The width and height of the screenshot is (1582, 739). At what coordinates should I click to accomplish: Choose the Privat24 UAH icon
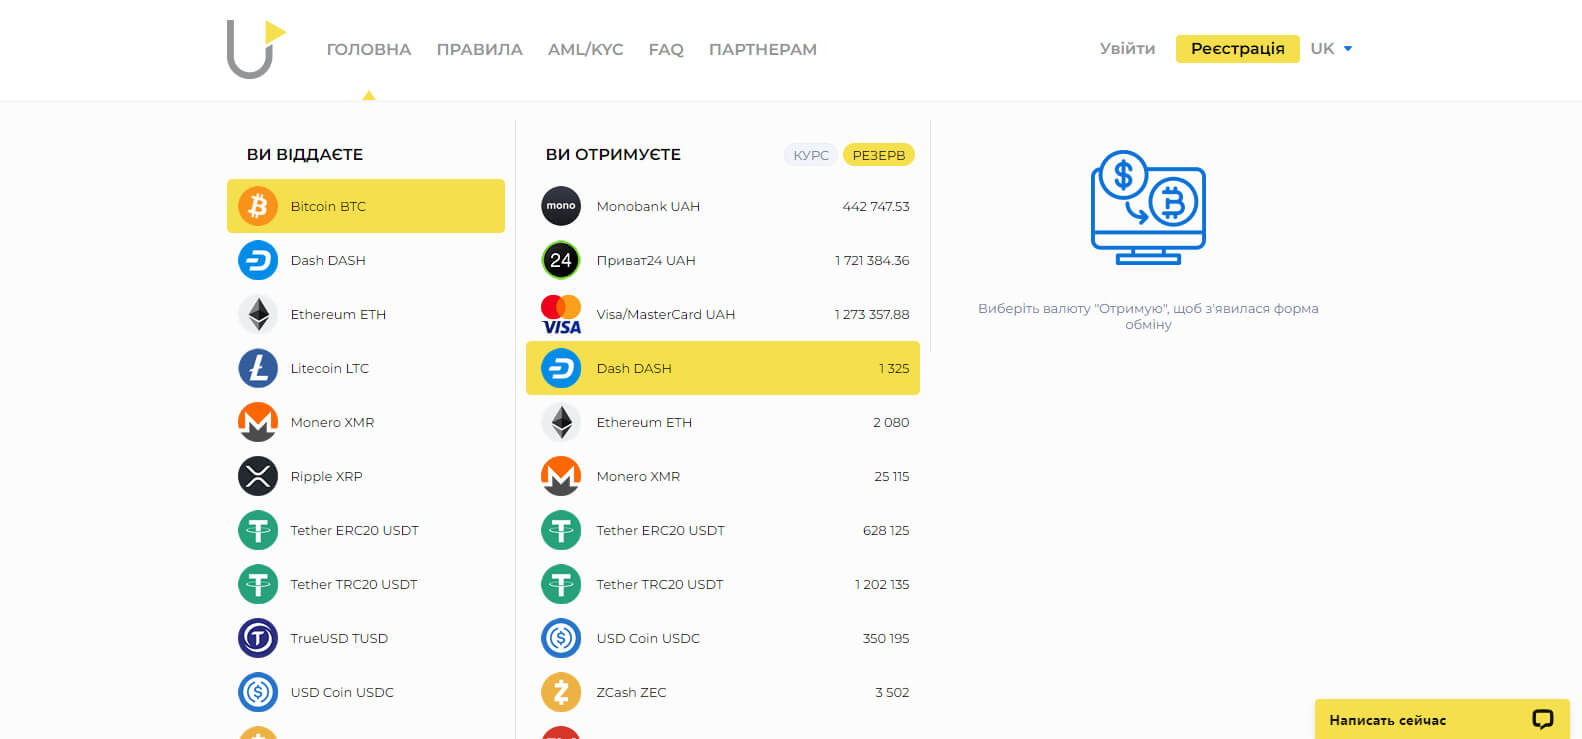(x=561, y=260)
